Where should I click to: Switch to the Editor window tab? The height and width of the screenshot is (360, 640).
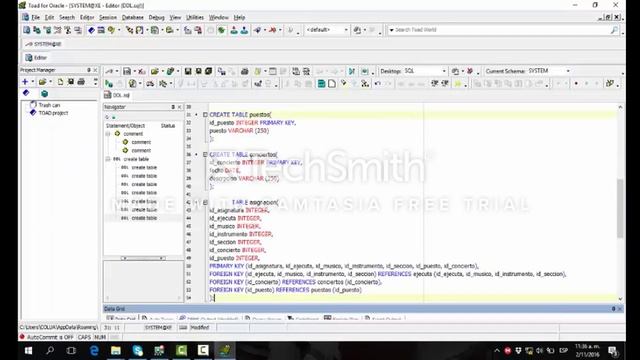36,58
